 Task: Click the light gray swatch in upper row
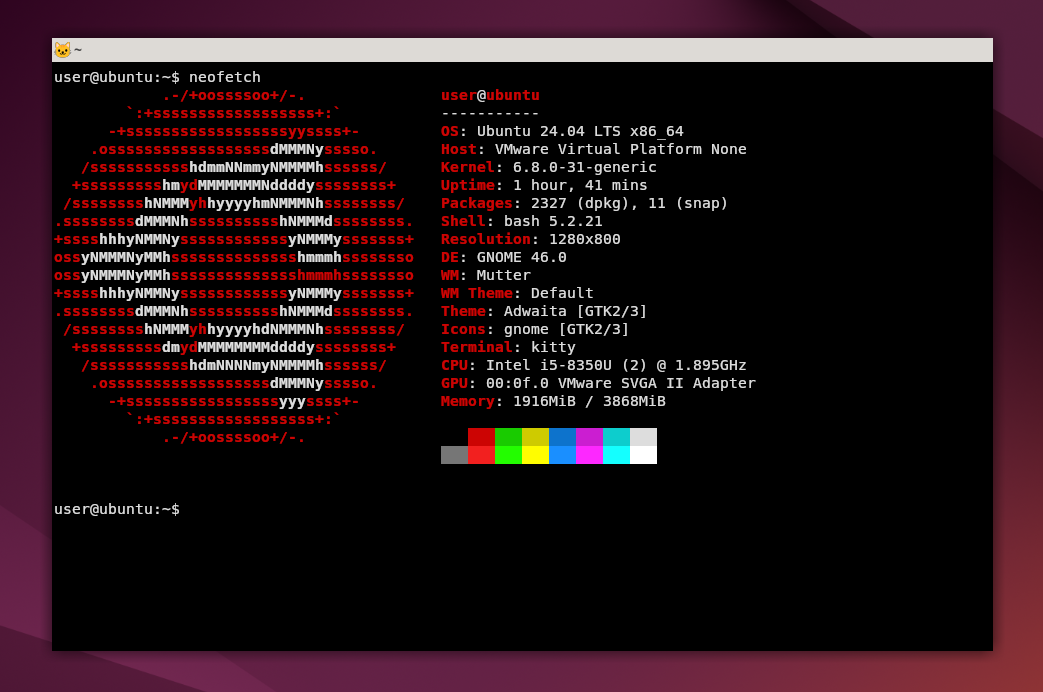(643, 437)
